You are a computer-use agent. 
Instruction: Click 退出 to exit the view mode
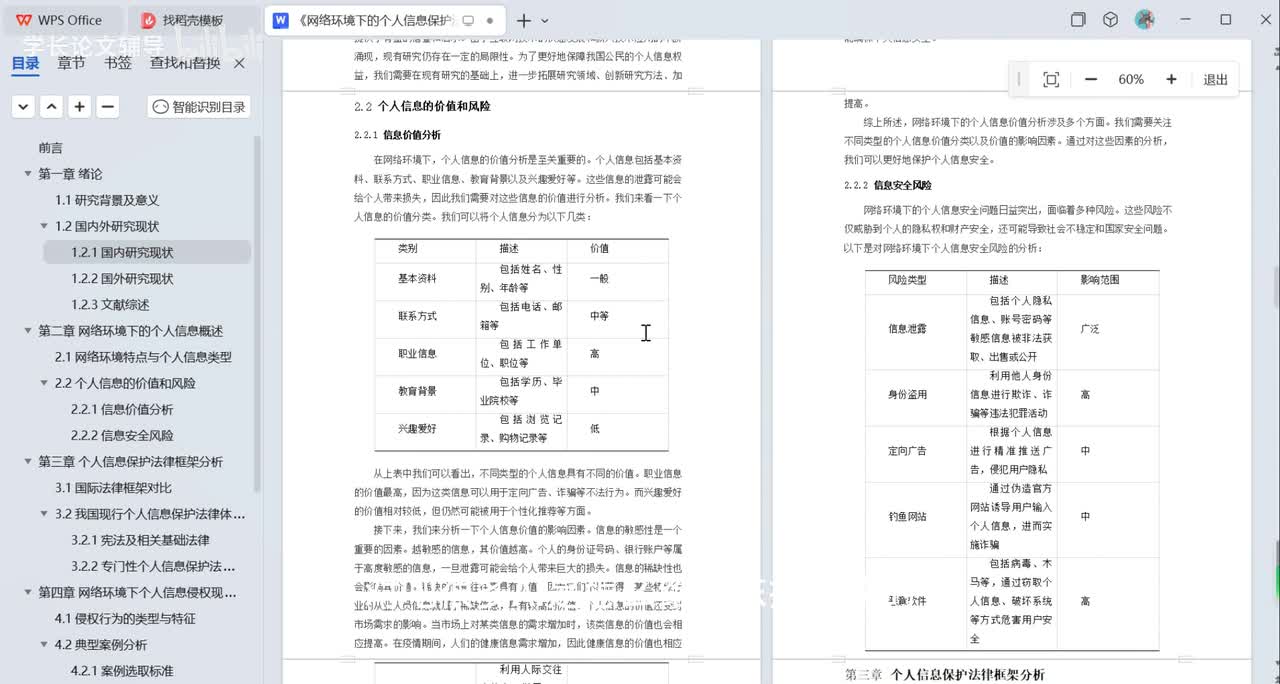[1215, 80]
